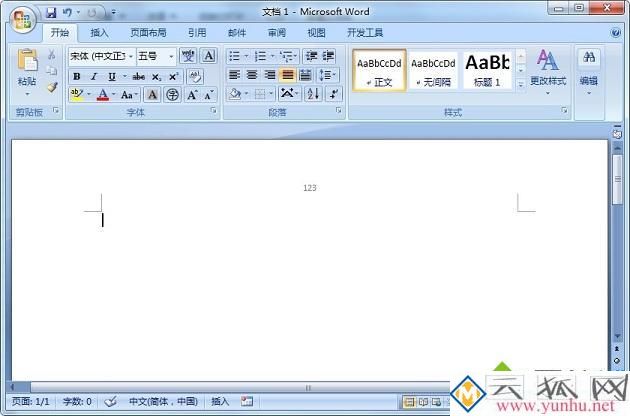Viewport: 630px width, 416px height.
Task: Open font dialog launcher in 字体 group
Action: (214, 110)
